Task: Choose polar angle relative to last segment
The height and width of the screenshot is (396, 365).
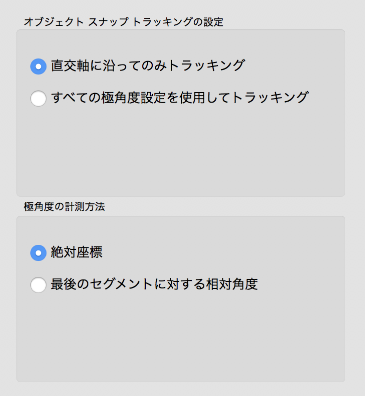Action: [38, 285]
